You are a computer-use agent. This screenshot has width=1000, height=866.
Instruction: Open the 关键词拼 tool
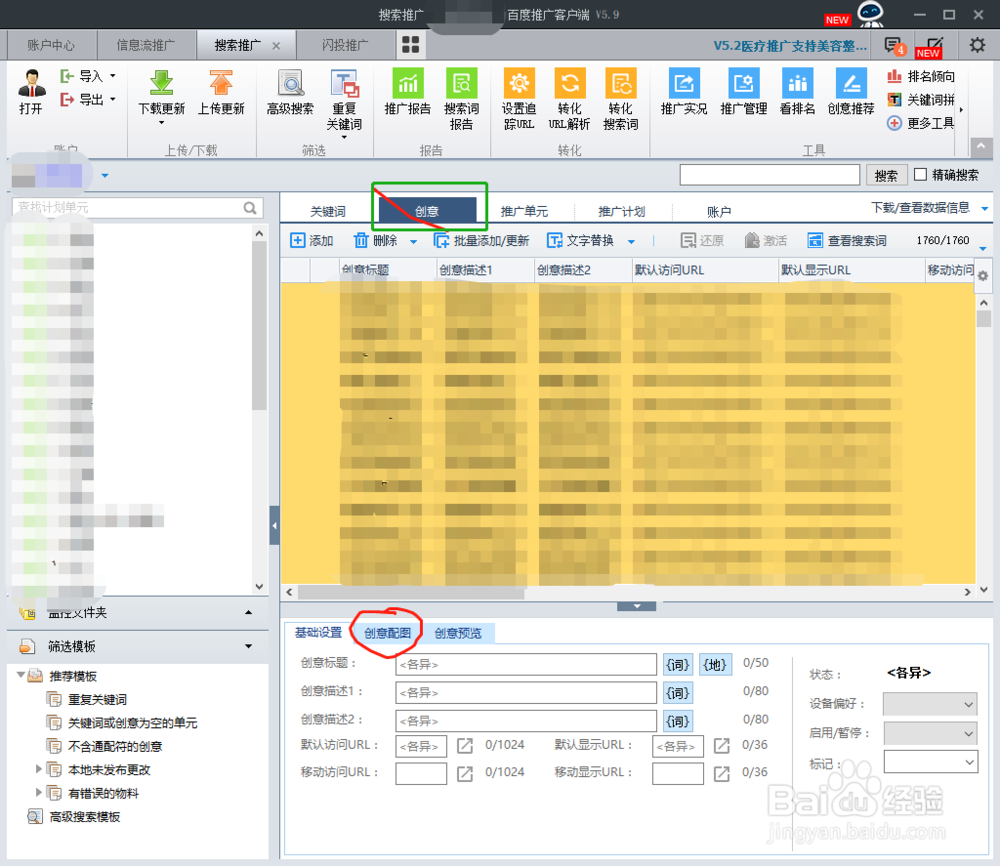921,99
